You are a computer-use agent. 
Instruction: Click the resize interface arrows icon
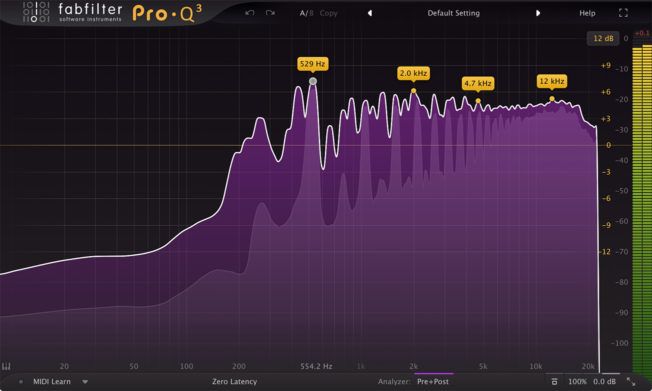631,381
